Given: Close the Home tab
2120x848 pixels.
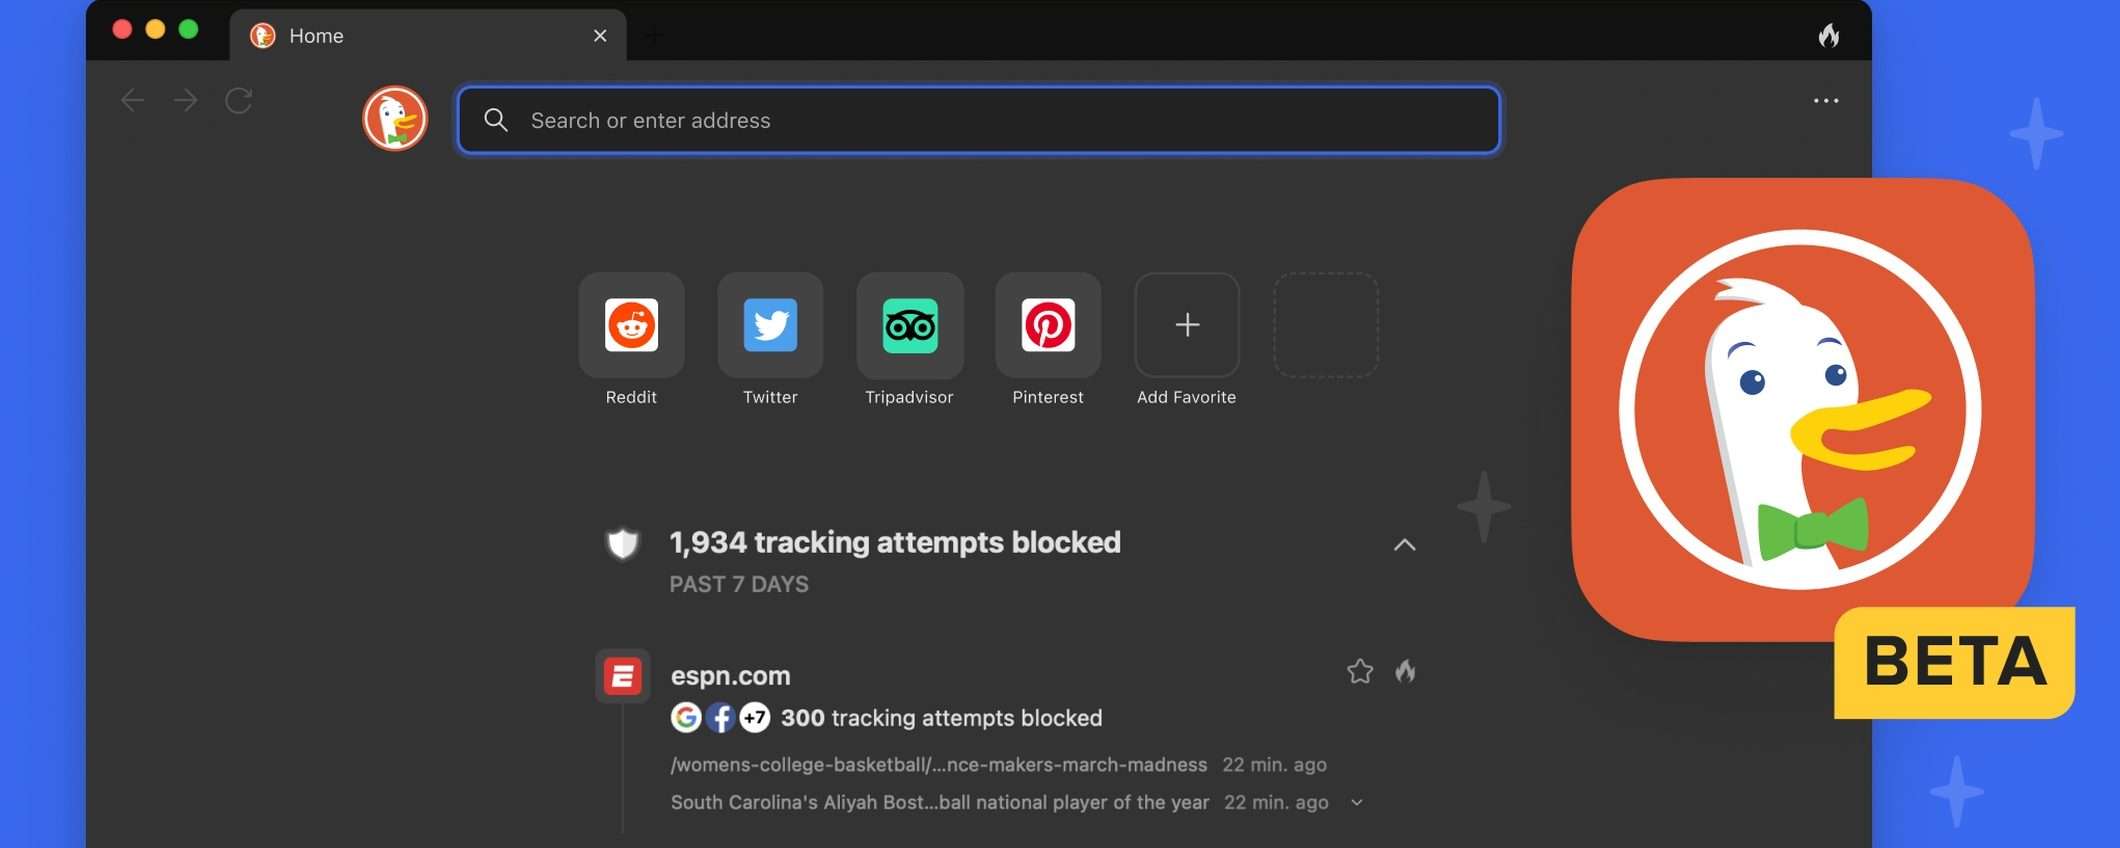Looking at the screenshot, I should [600, 36].
